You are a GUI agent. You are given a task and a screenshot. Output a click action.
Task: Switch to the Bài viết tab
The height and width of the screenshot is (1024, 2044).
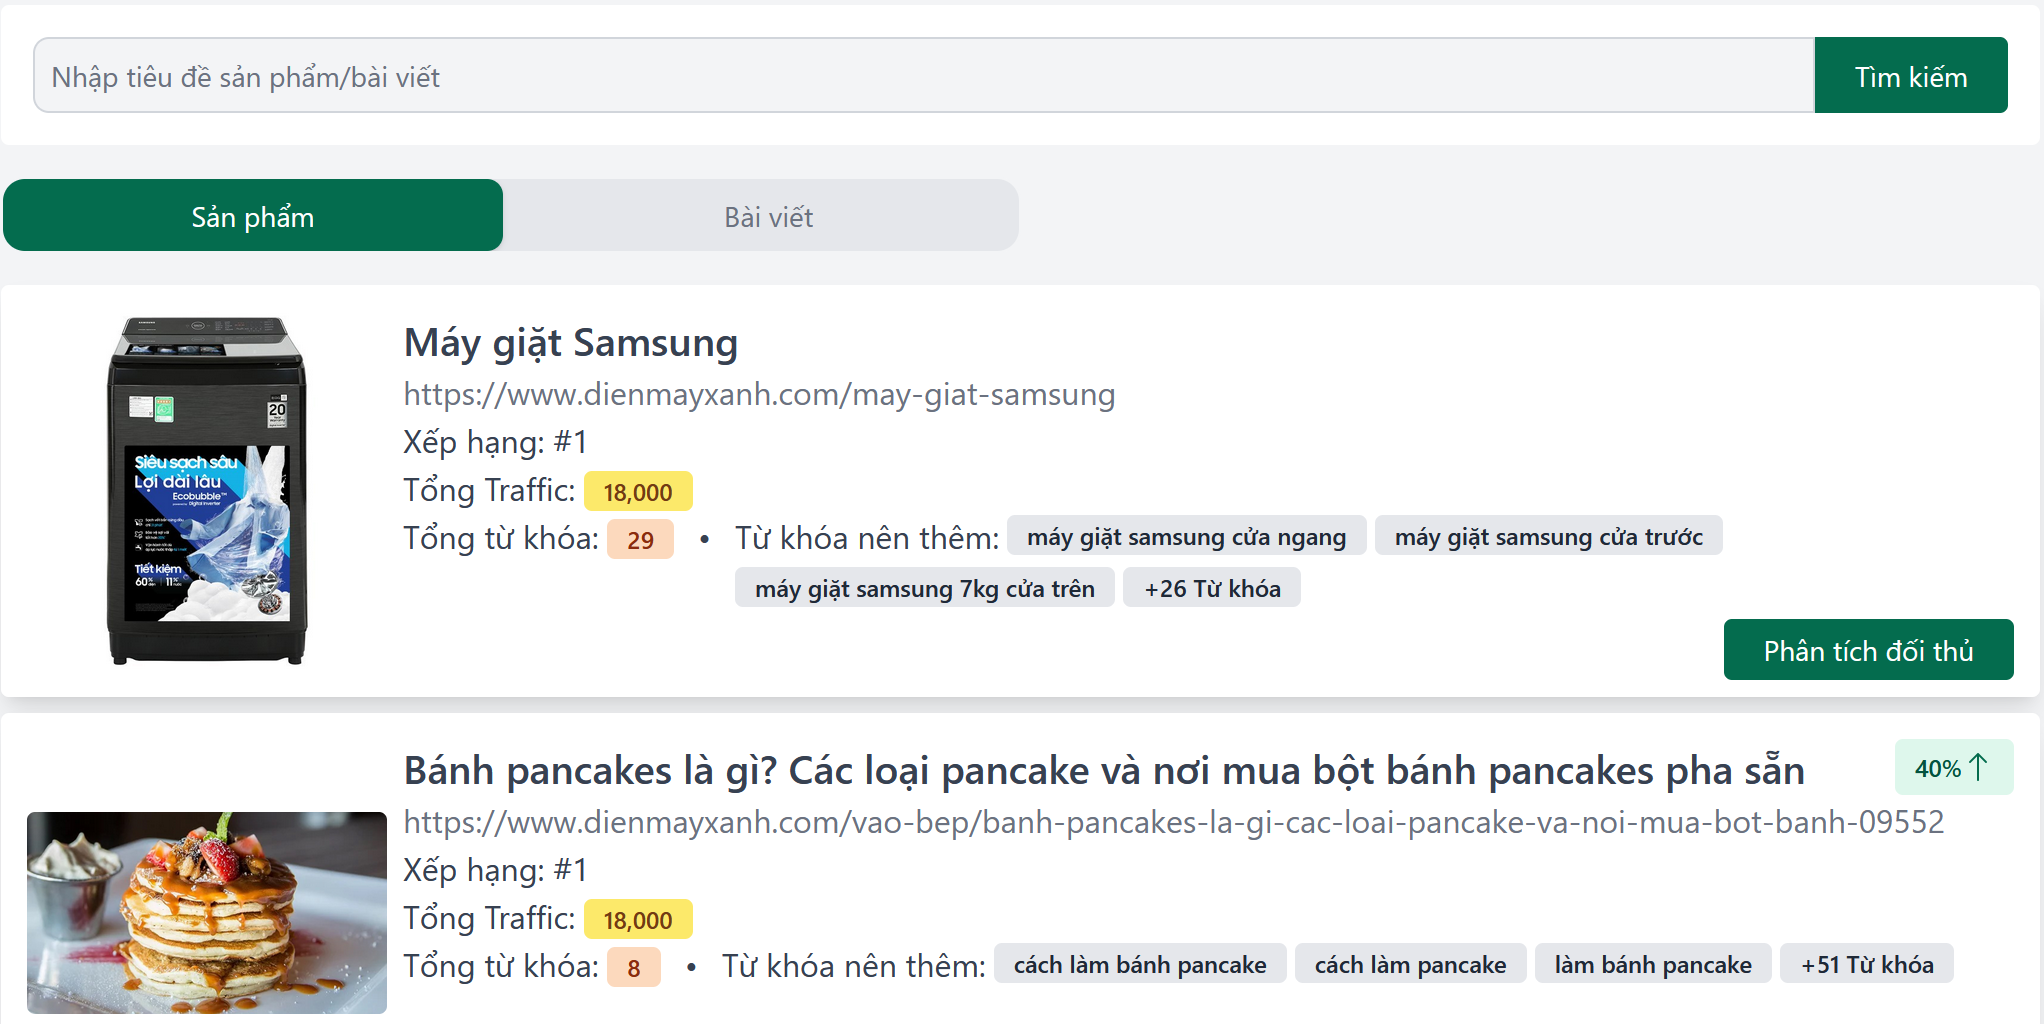pyautogui.click(x=768, y=216)
